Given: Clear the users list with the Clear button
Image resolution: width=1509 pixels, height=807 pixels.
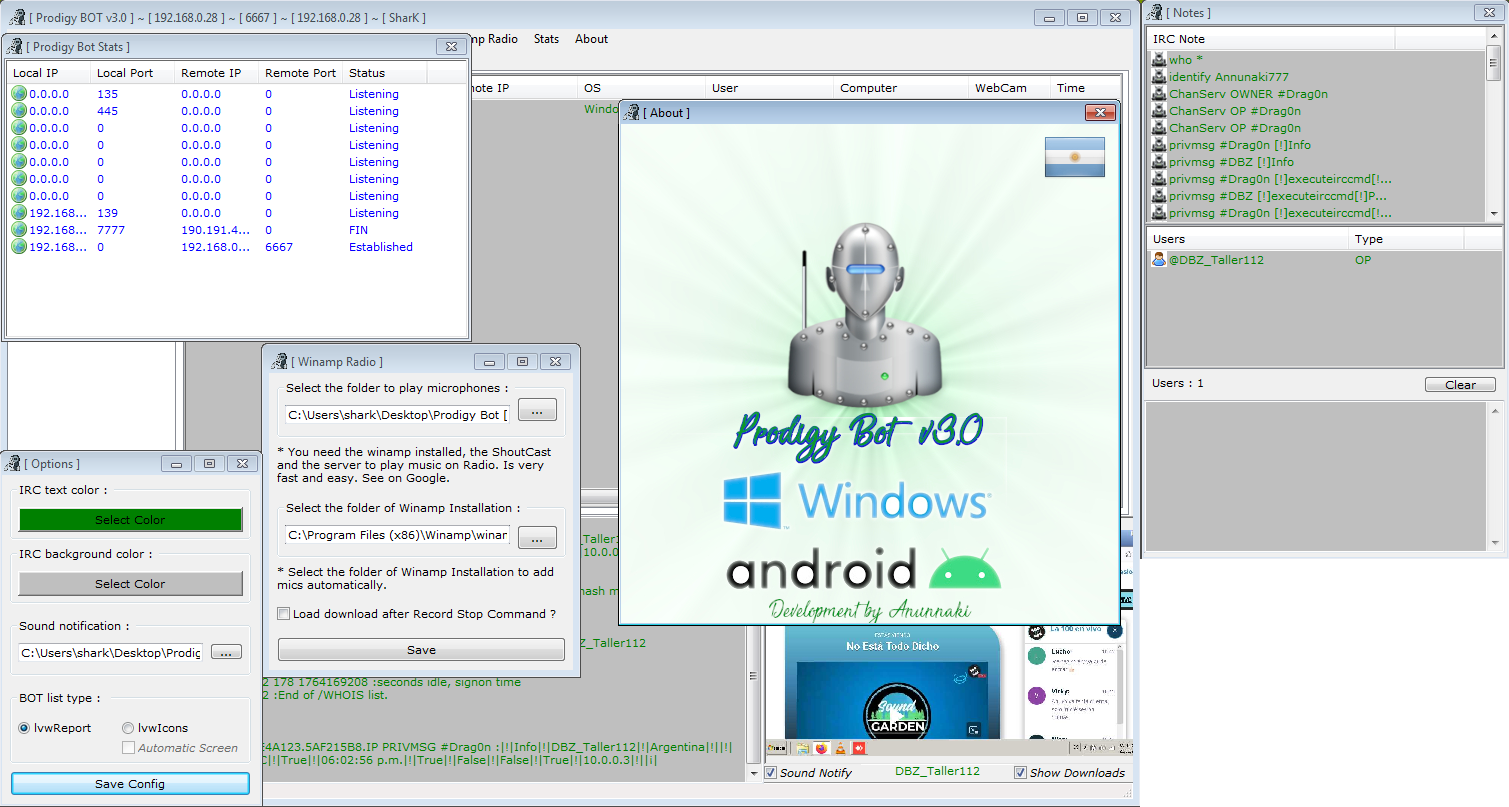Looking at the screenshot, I should [x=1459, y=385].
